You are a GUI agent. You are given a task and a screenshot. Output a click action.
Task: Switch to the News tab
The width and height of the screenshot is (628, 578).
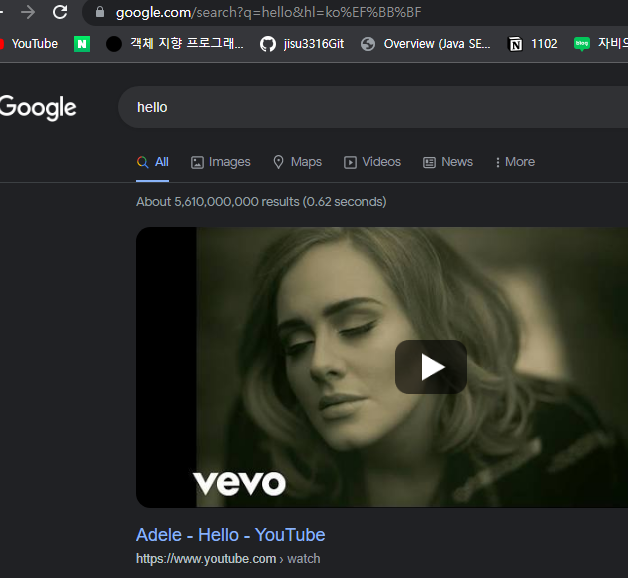[x=448, y=162]
